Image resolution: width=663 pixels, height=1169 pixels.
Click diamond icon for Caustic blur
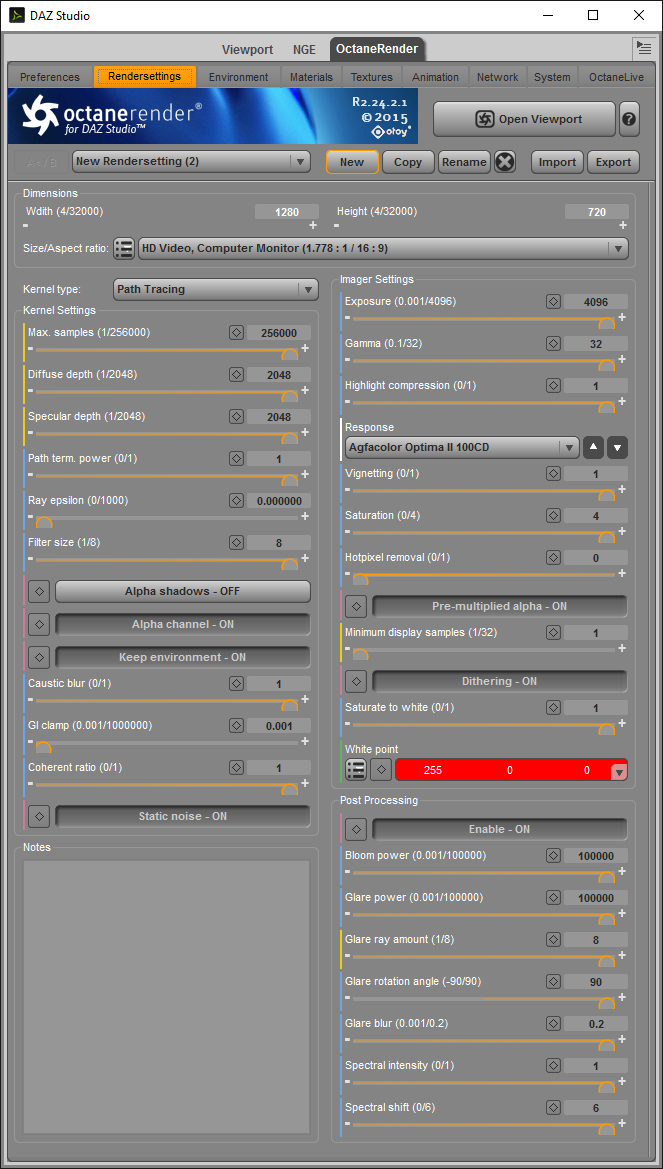pyautogui.click(x=236, y=683)
